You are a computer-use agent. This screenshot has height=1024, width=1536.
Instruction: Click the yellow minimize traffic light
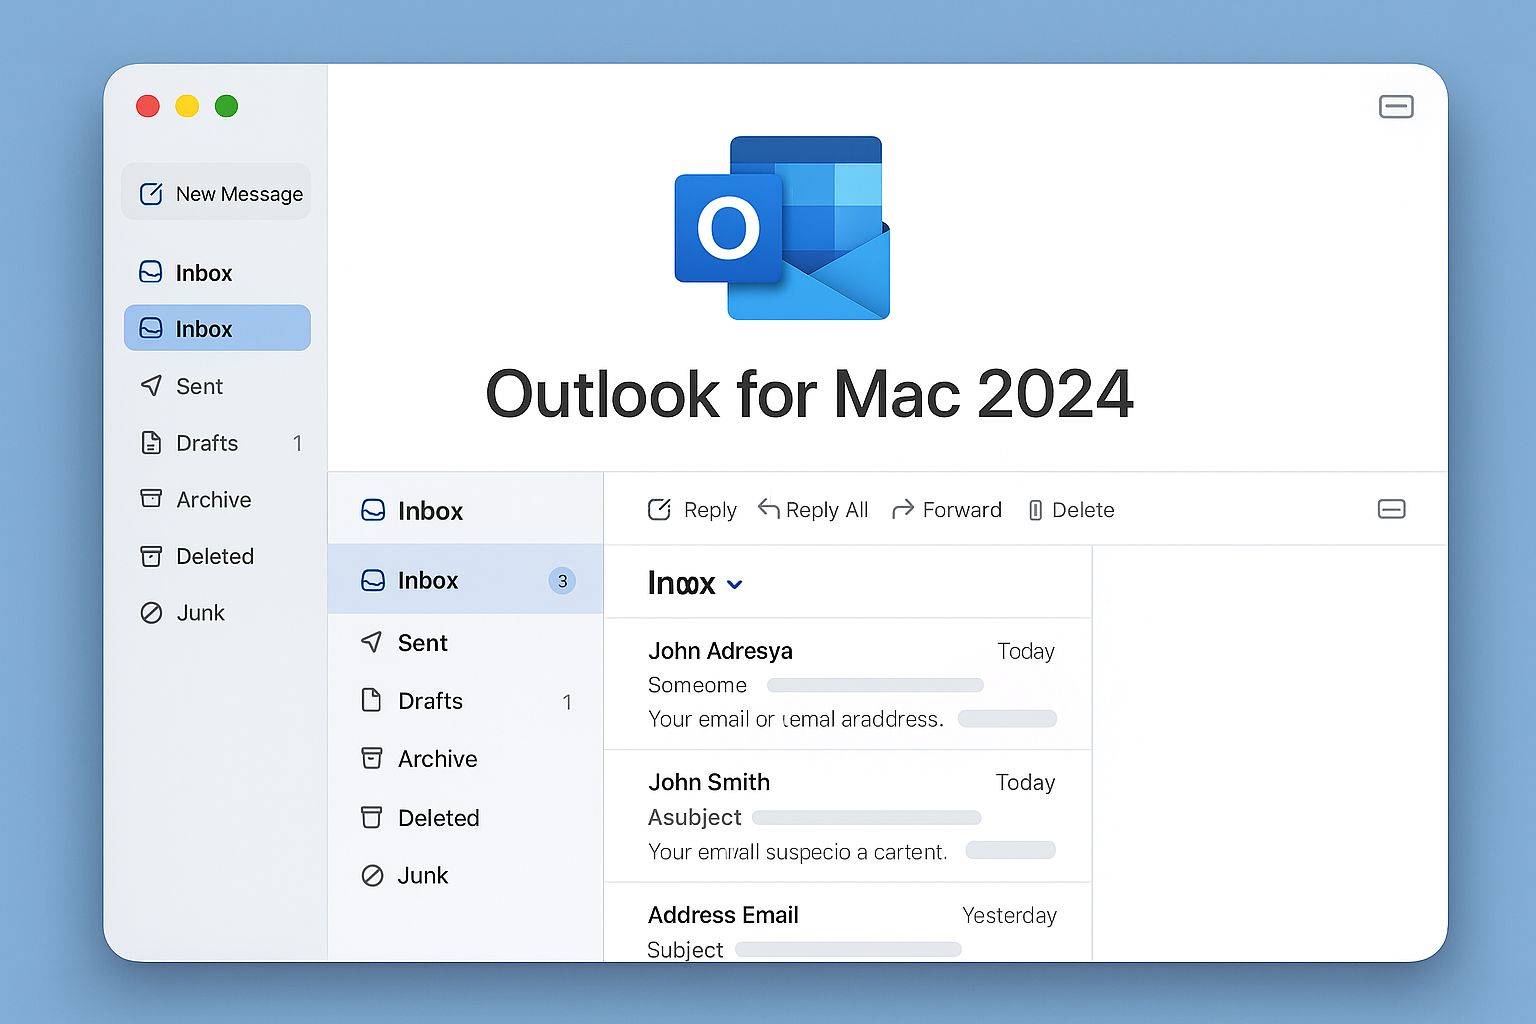tap(187, 106)
